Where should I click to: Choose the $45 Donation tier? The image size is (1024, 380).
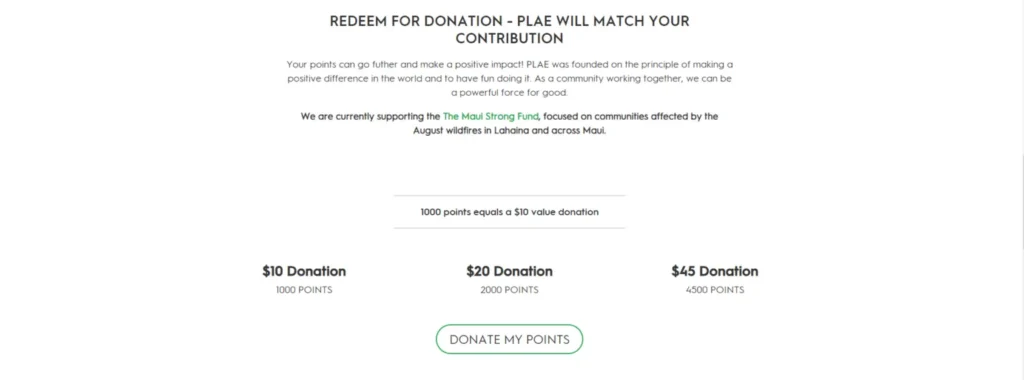click(715, 271)
